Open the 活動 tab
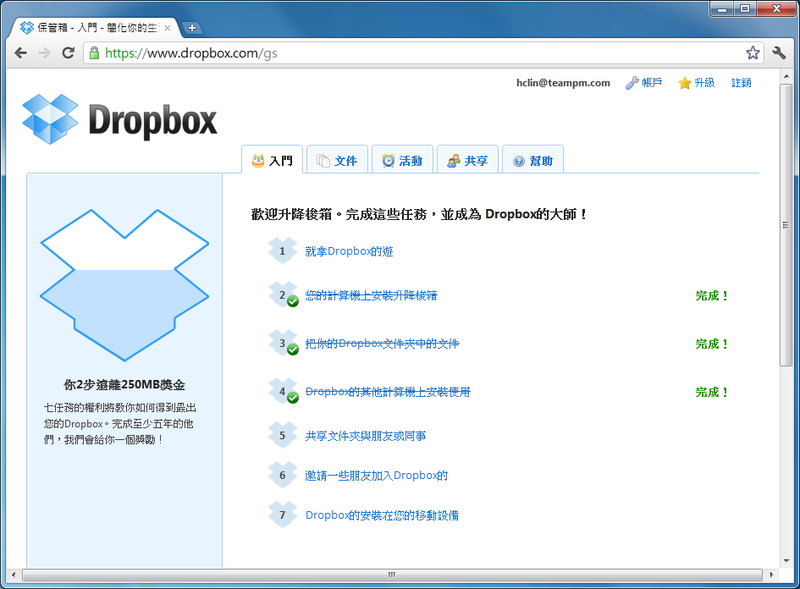 (402, 160)
